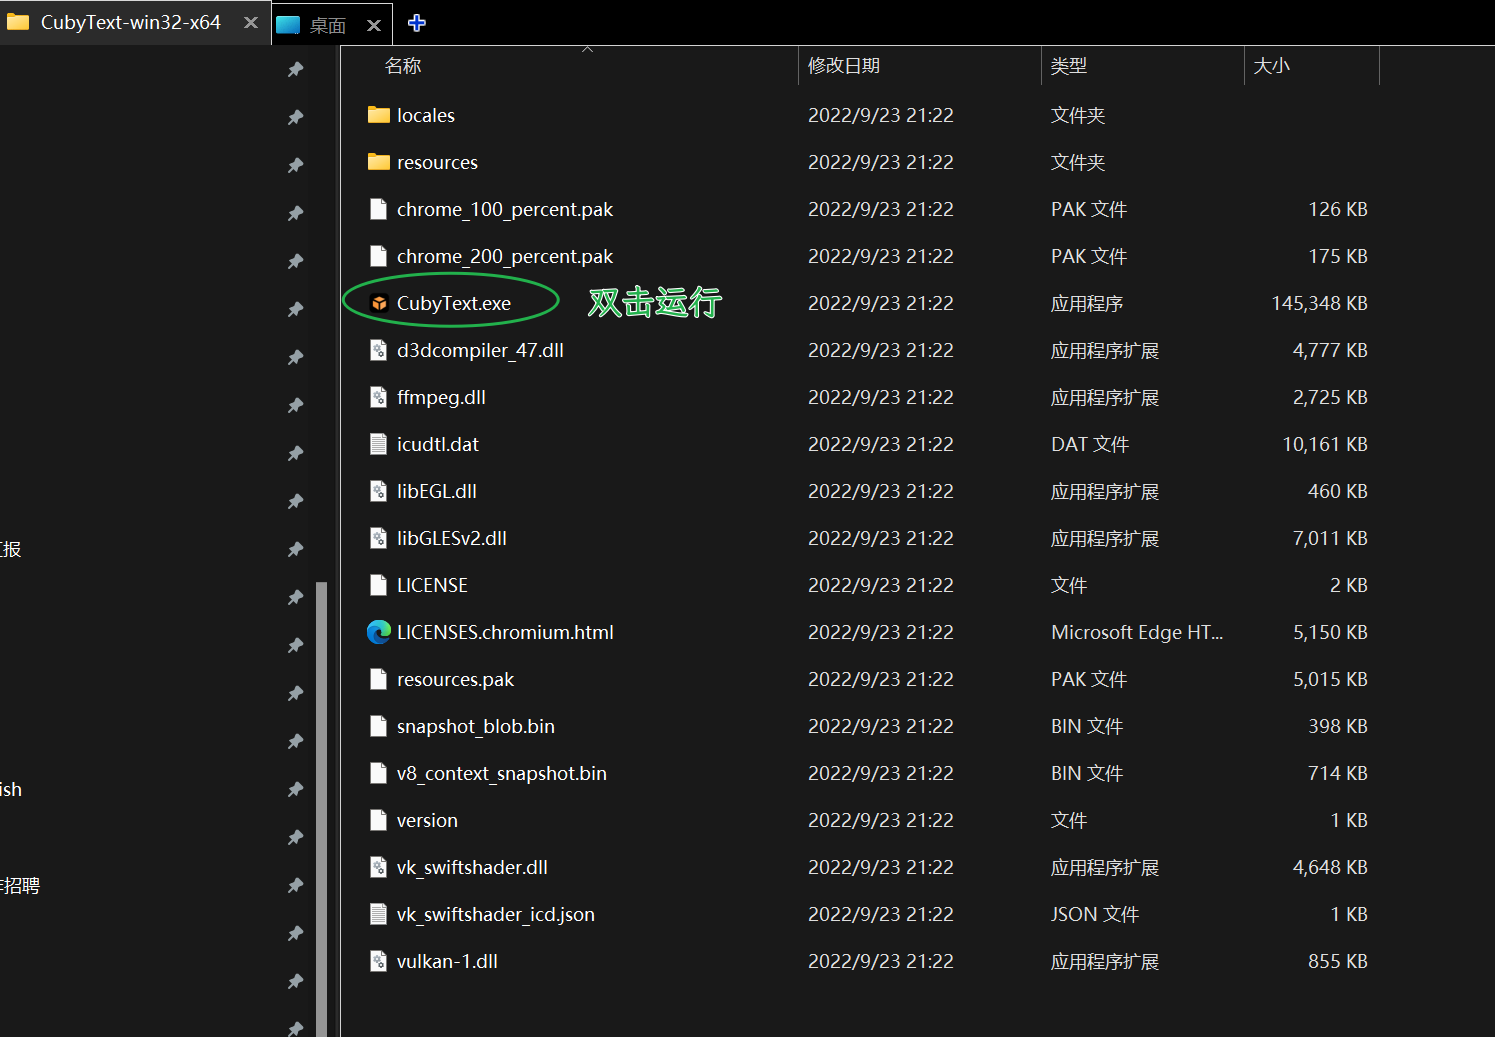
Task: Close the CubyText-win32-x64 tab
Action: click(251, 22)
